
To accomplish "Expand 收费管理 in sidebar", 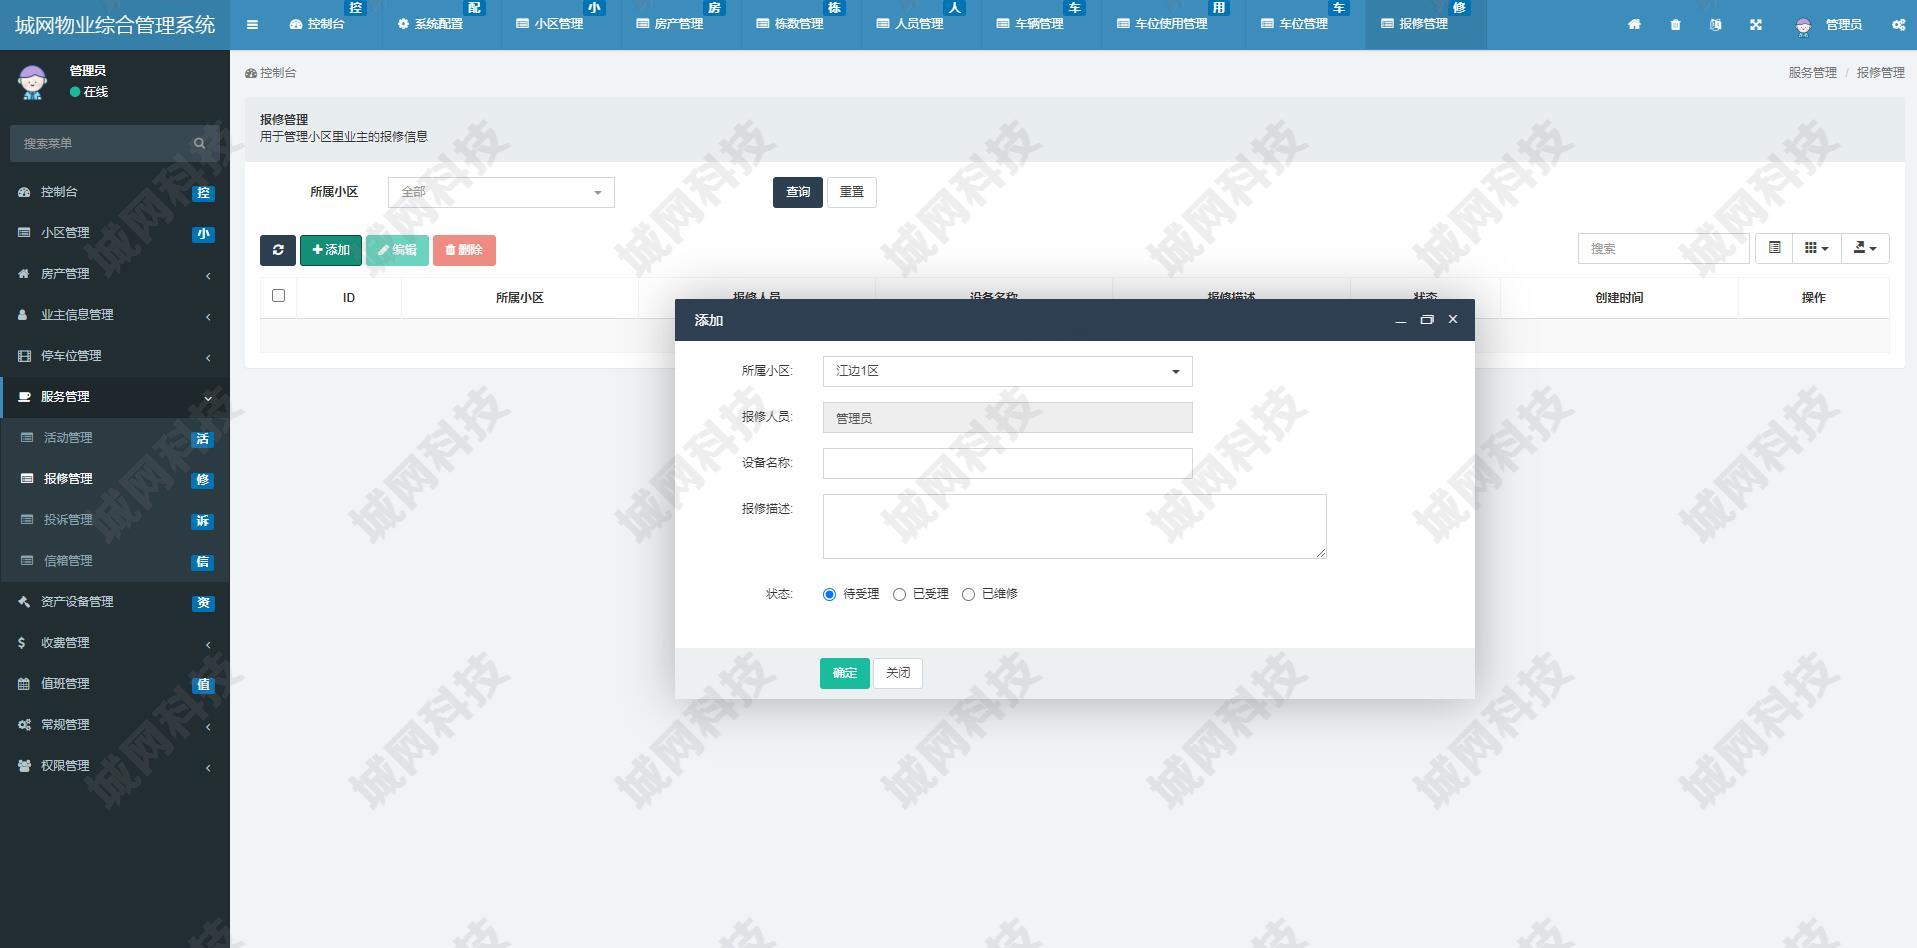I will (115, 642).
